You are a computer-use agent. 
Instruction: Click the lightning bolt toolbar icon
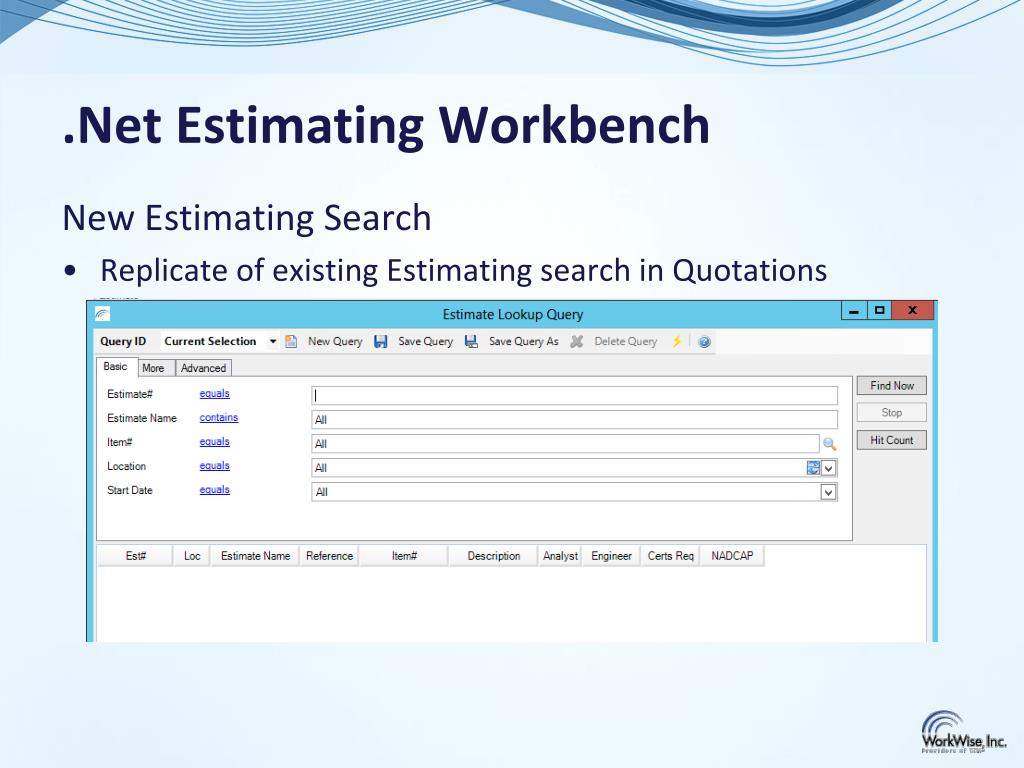point(677,341)
